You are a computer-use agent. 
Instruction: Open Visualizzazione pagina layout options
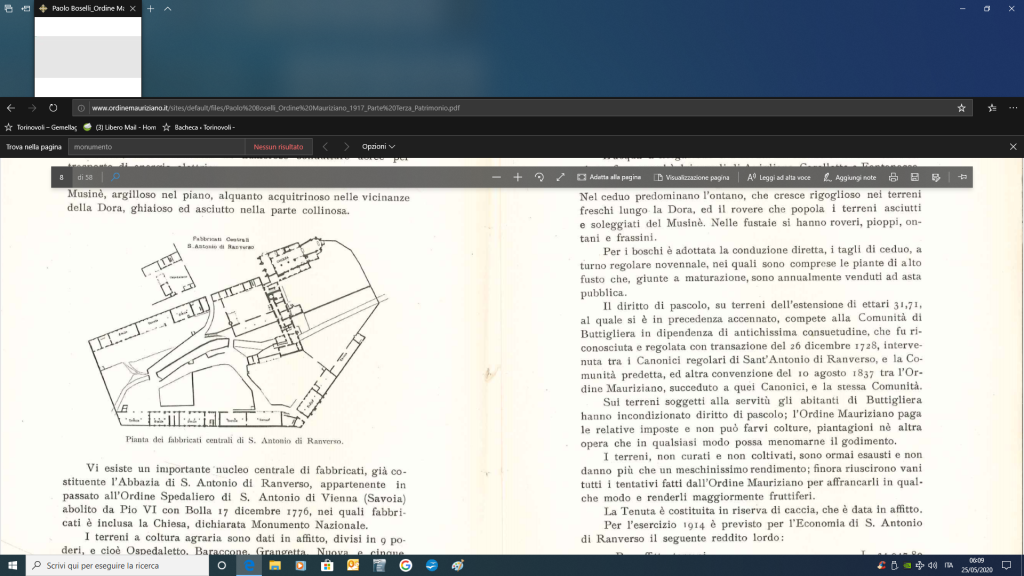click(x=692, y=177)
